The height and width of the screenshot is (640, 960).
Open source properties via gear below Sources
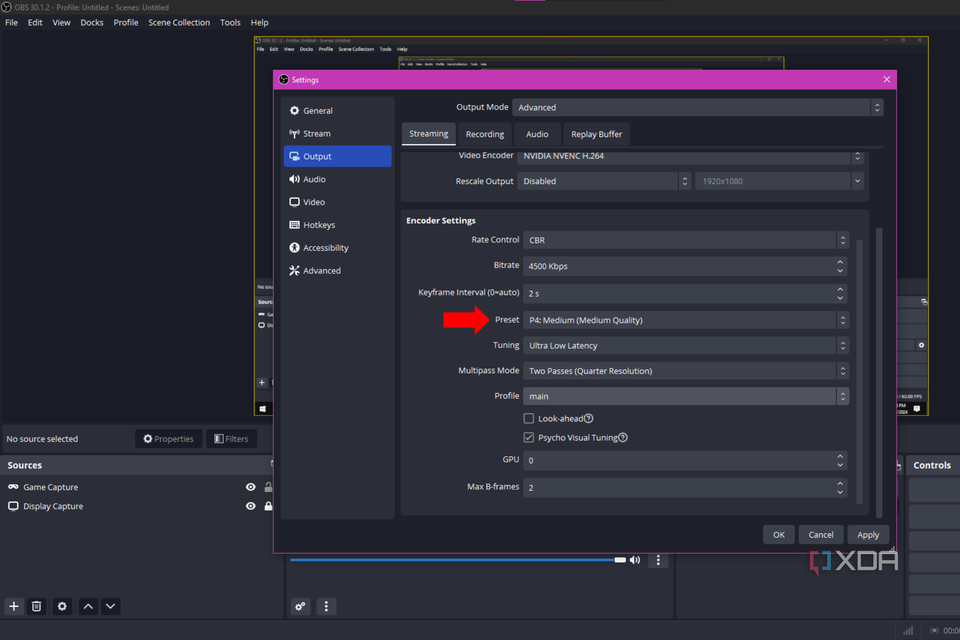[61, 606]
